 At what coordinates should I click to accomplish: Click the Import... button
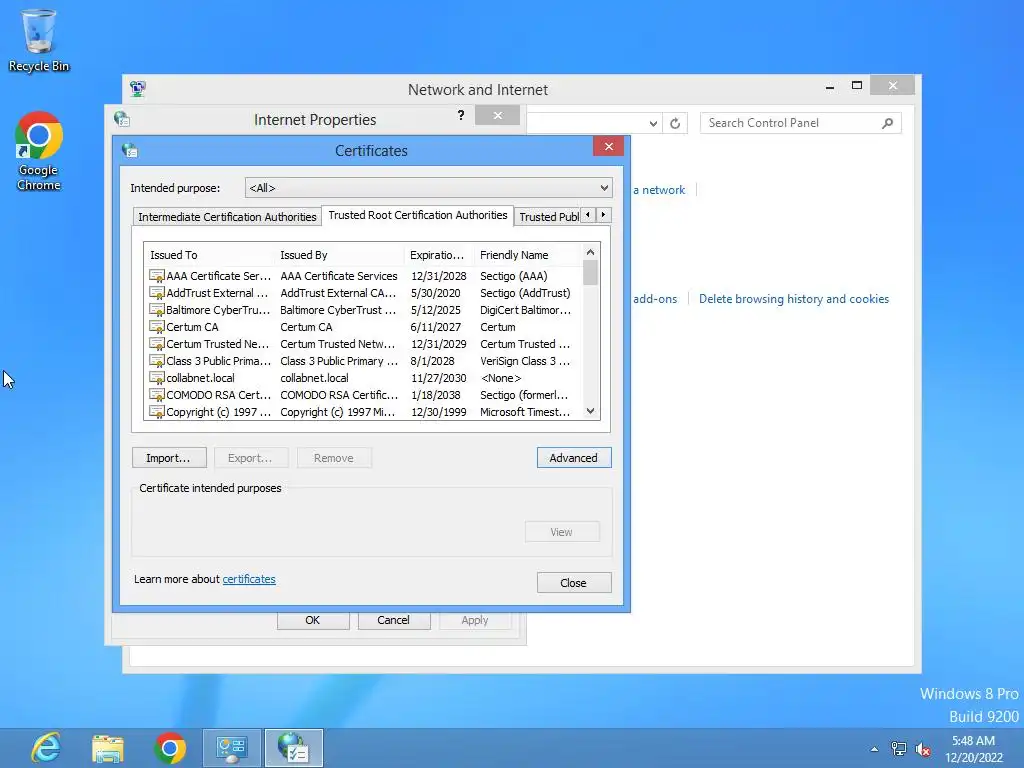[x=168, y=458]
